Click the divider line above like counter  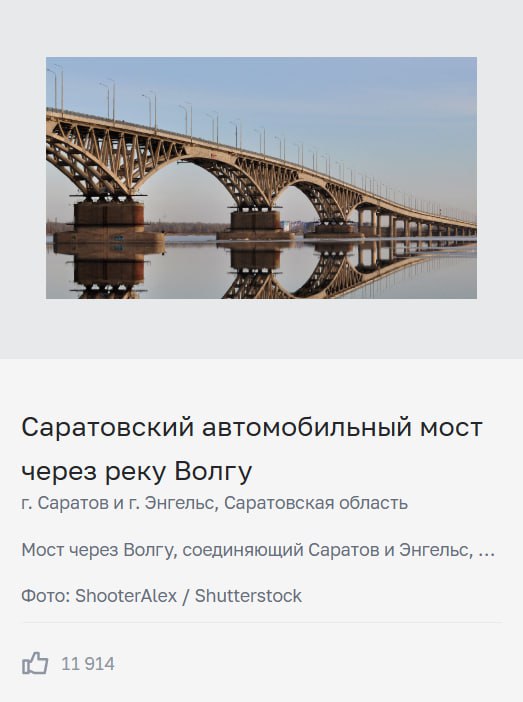coord(262,622)
